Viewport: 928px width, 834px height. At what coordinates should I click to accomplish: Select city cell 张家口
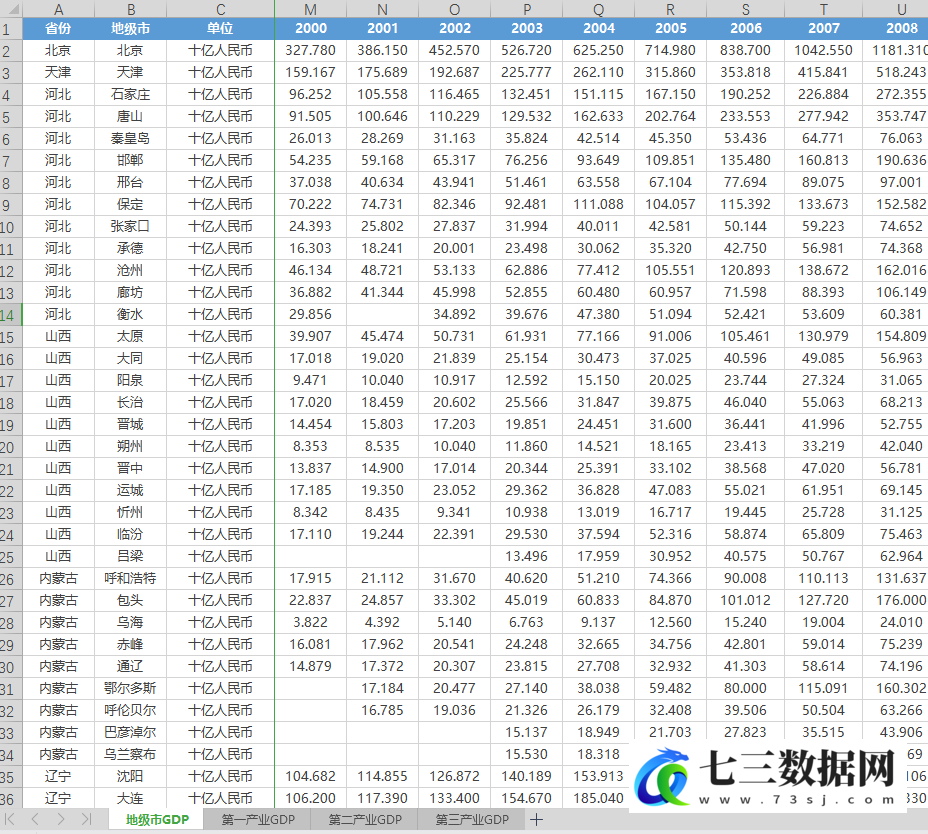(131, 227)
